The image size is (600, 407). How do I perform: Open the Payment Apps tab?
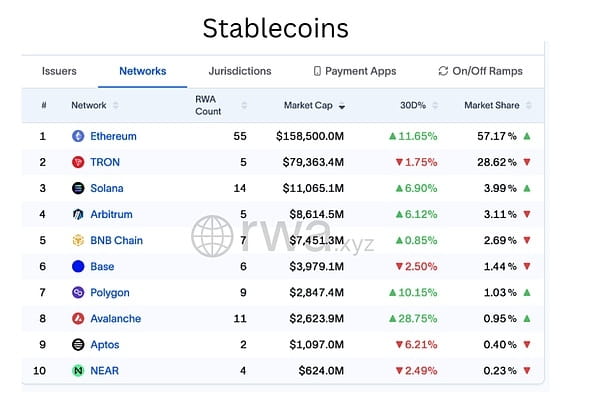(x=355, y=71)
